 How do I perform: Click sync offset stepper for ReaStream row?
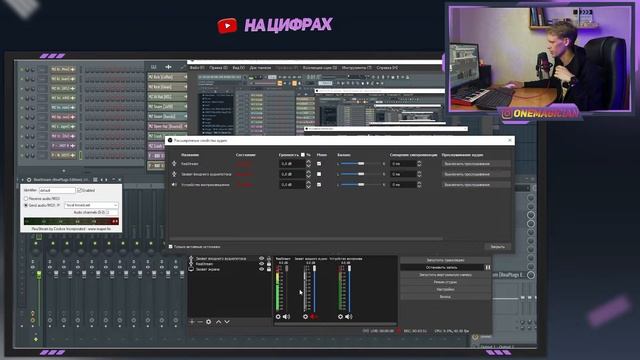coord(419,164)
